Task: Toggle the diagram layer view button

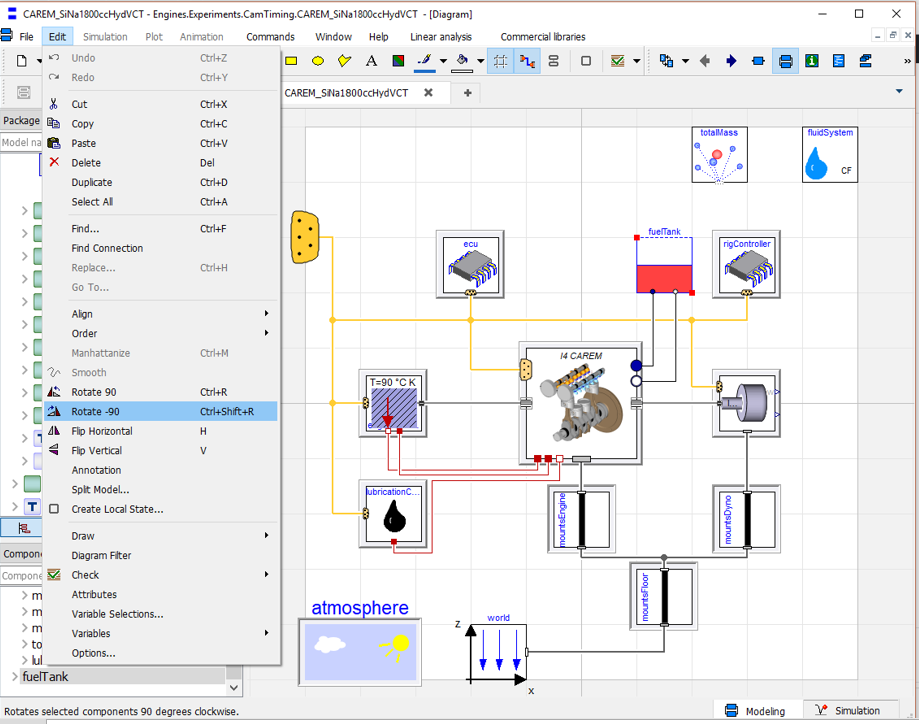Action: coord(785,61)
